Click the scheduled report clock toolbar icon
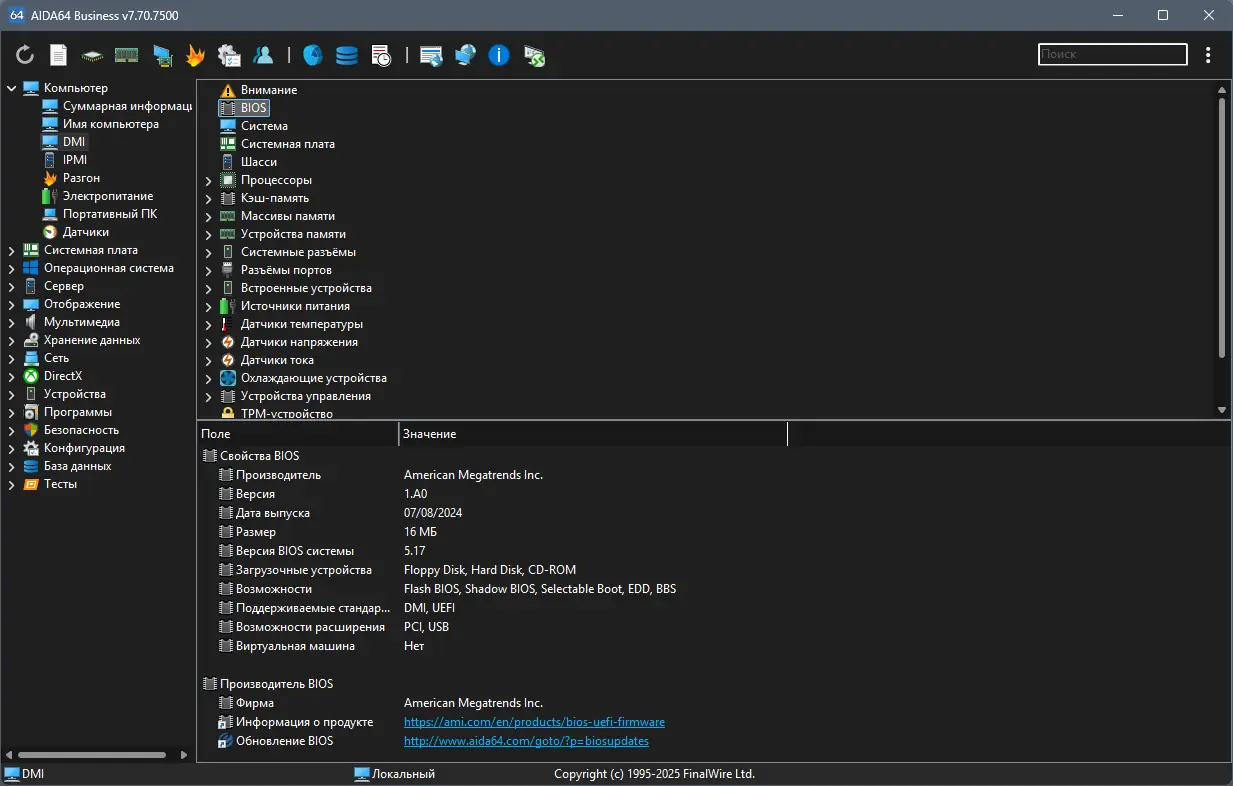Screen dimensions: 1233x786 click(381, 55)
